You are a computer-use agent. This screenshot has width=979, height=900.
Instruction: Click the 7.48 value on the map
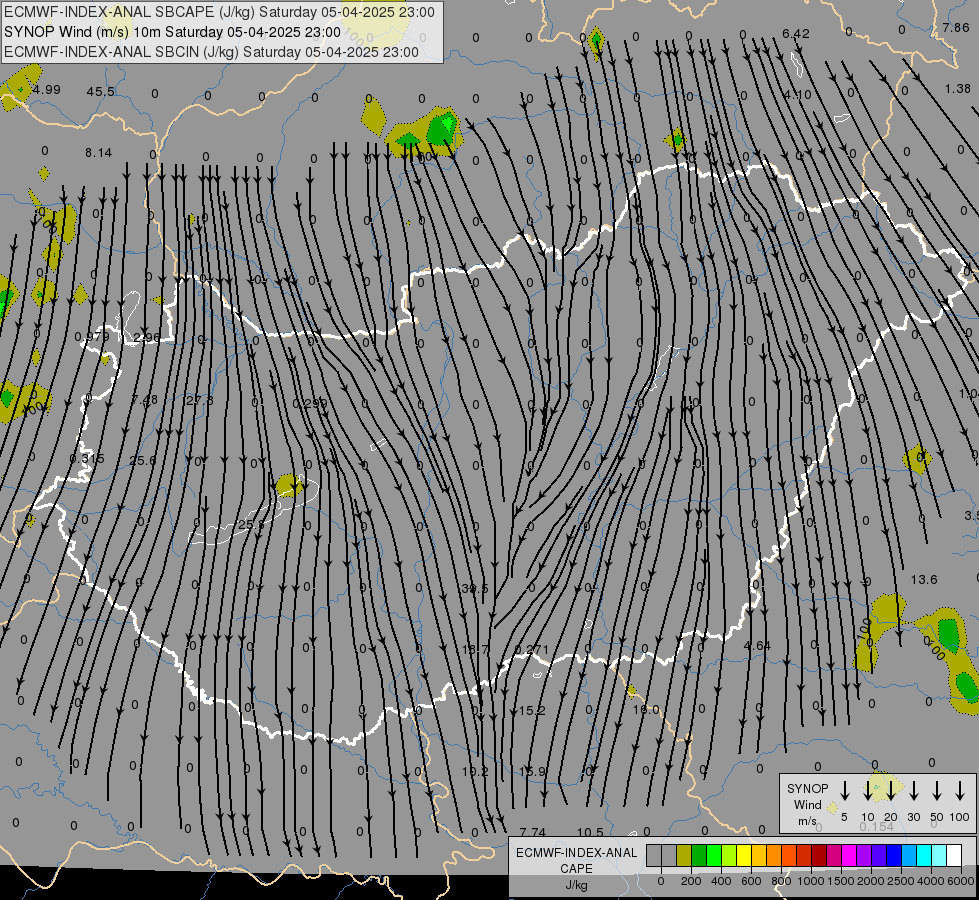(144, 399)
